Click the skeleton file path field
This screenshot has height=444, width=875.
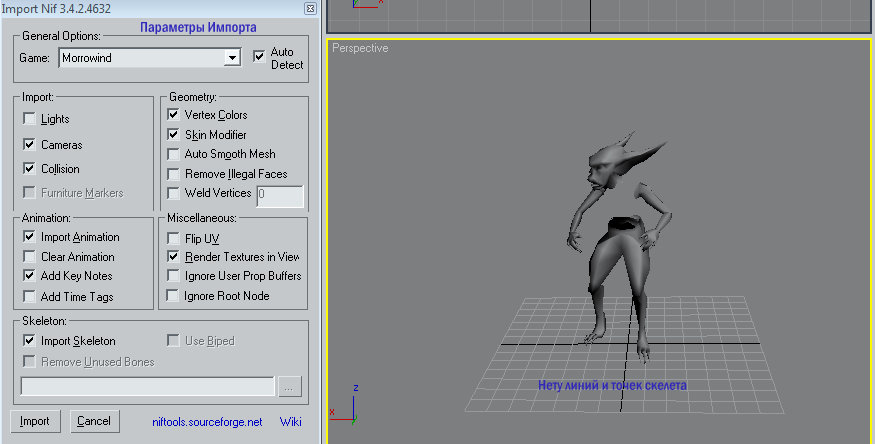pos(148,387)
